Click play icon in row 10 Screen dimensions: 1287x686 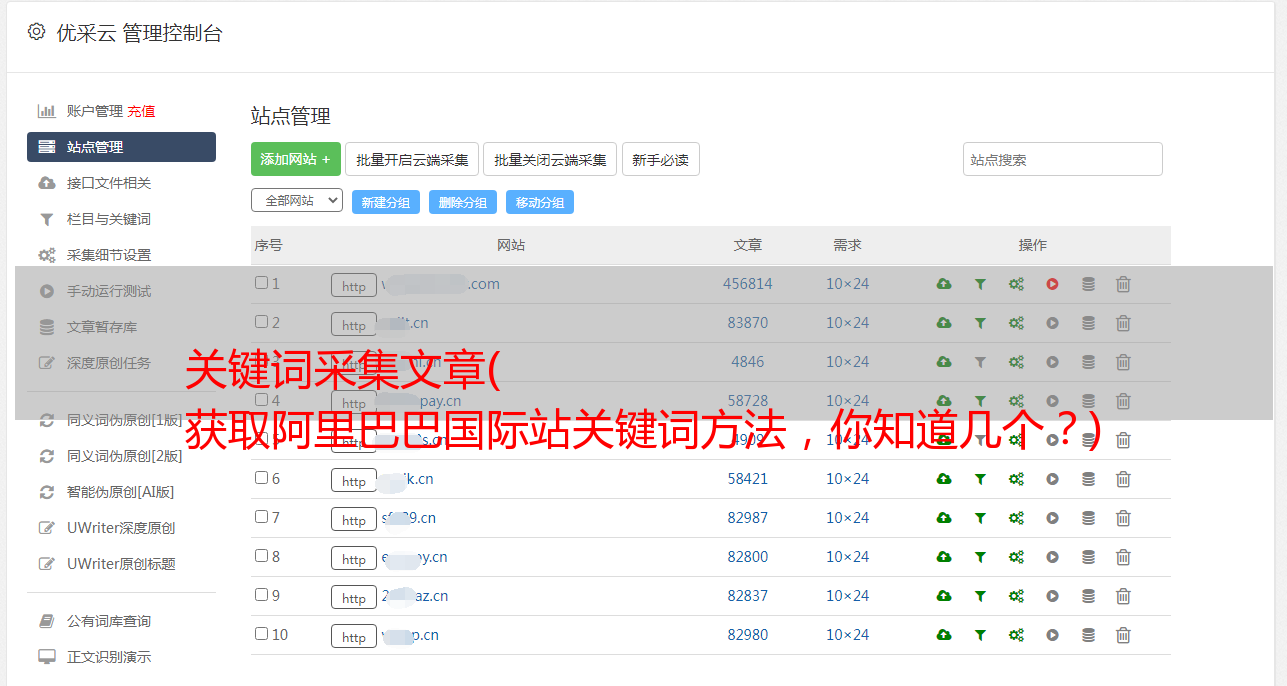1052,635
